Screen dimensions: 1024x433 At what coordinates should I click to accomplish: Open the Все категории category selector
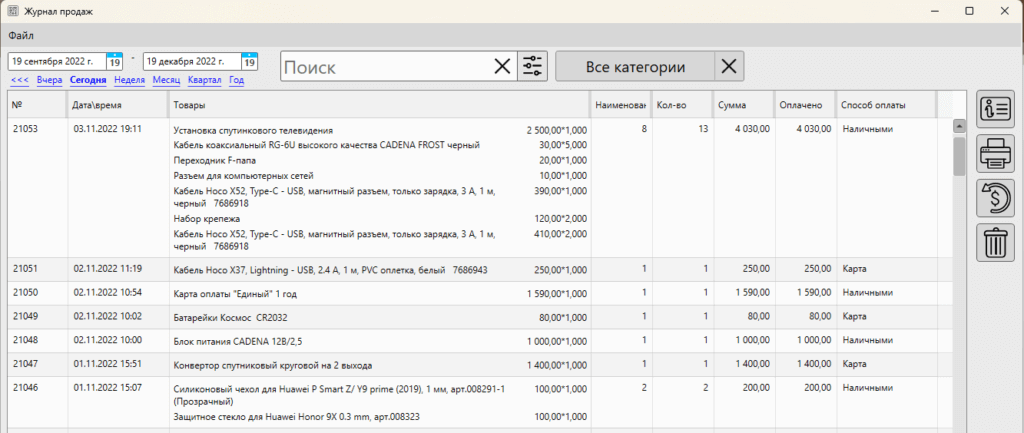click(x=635, y=67)
